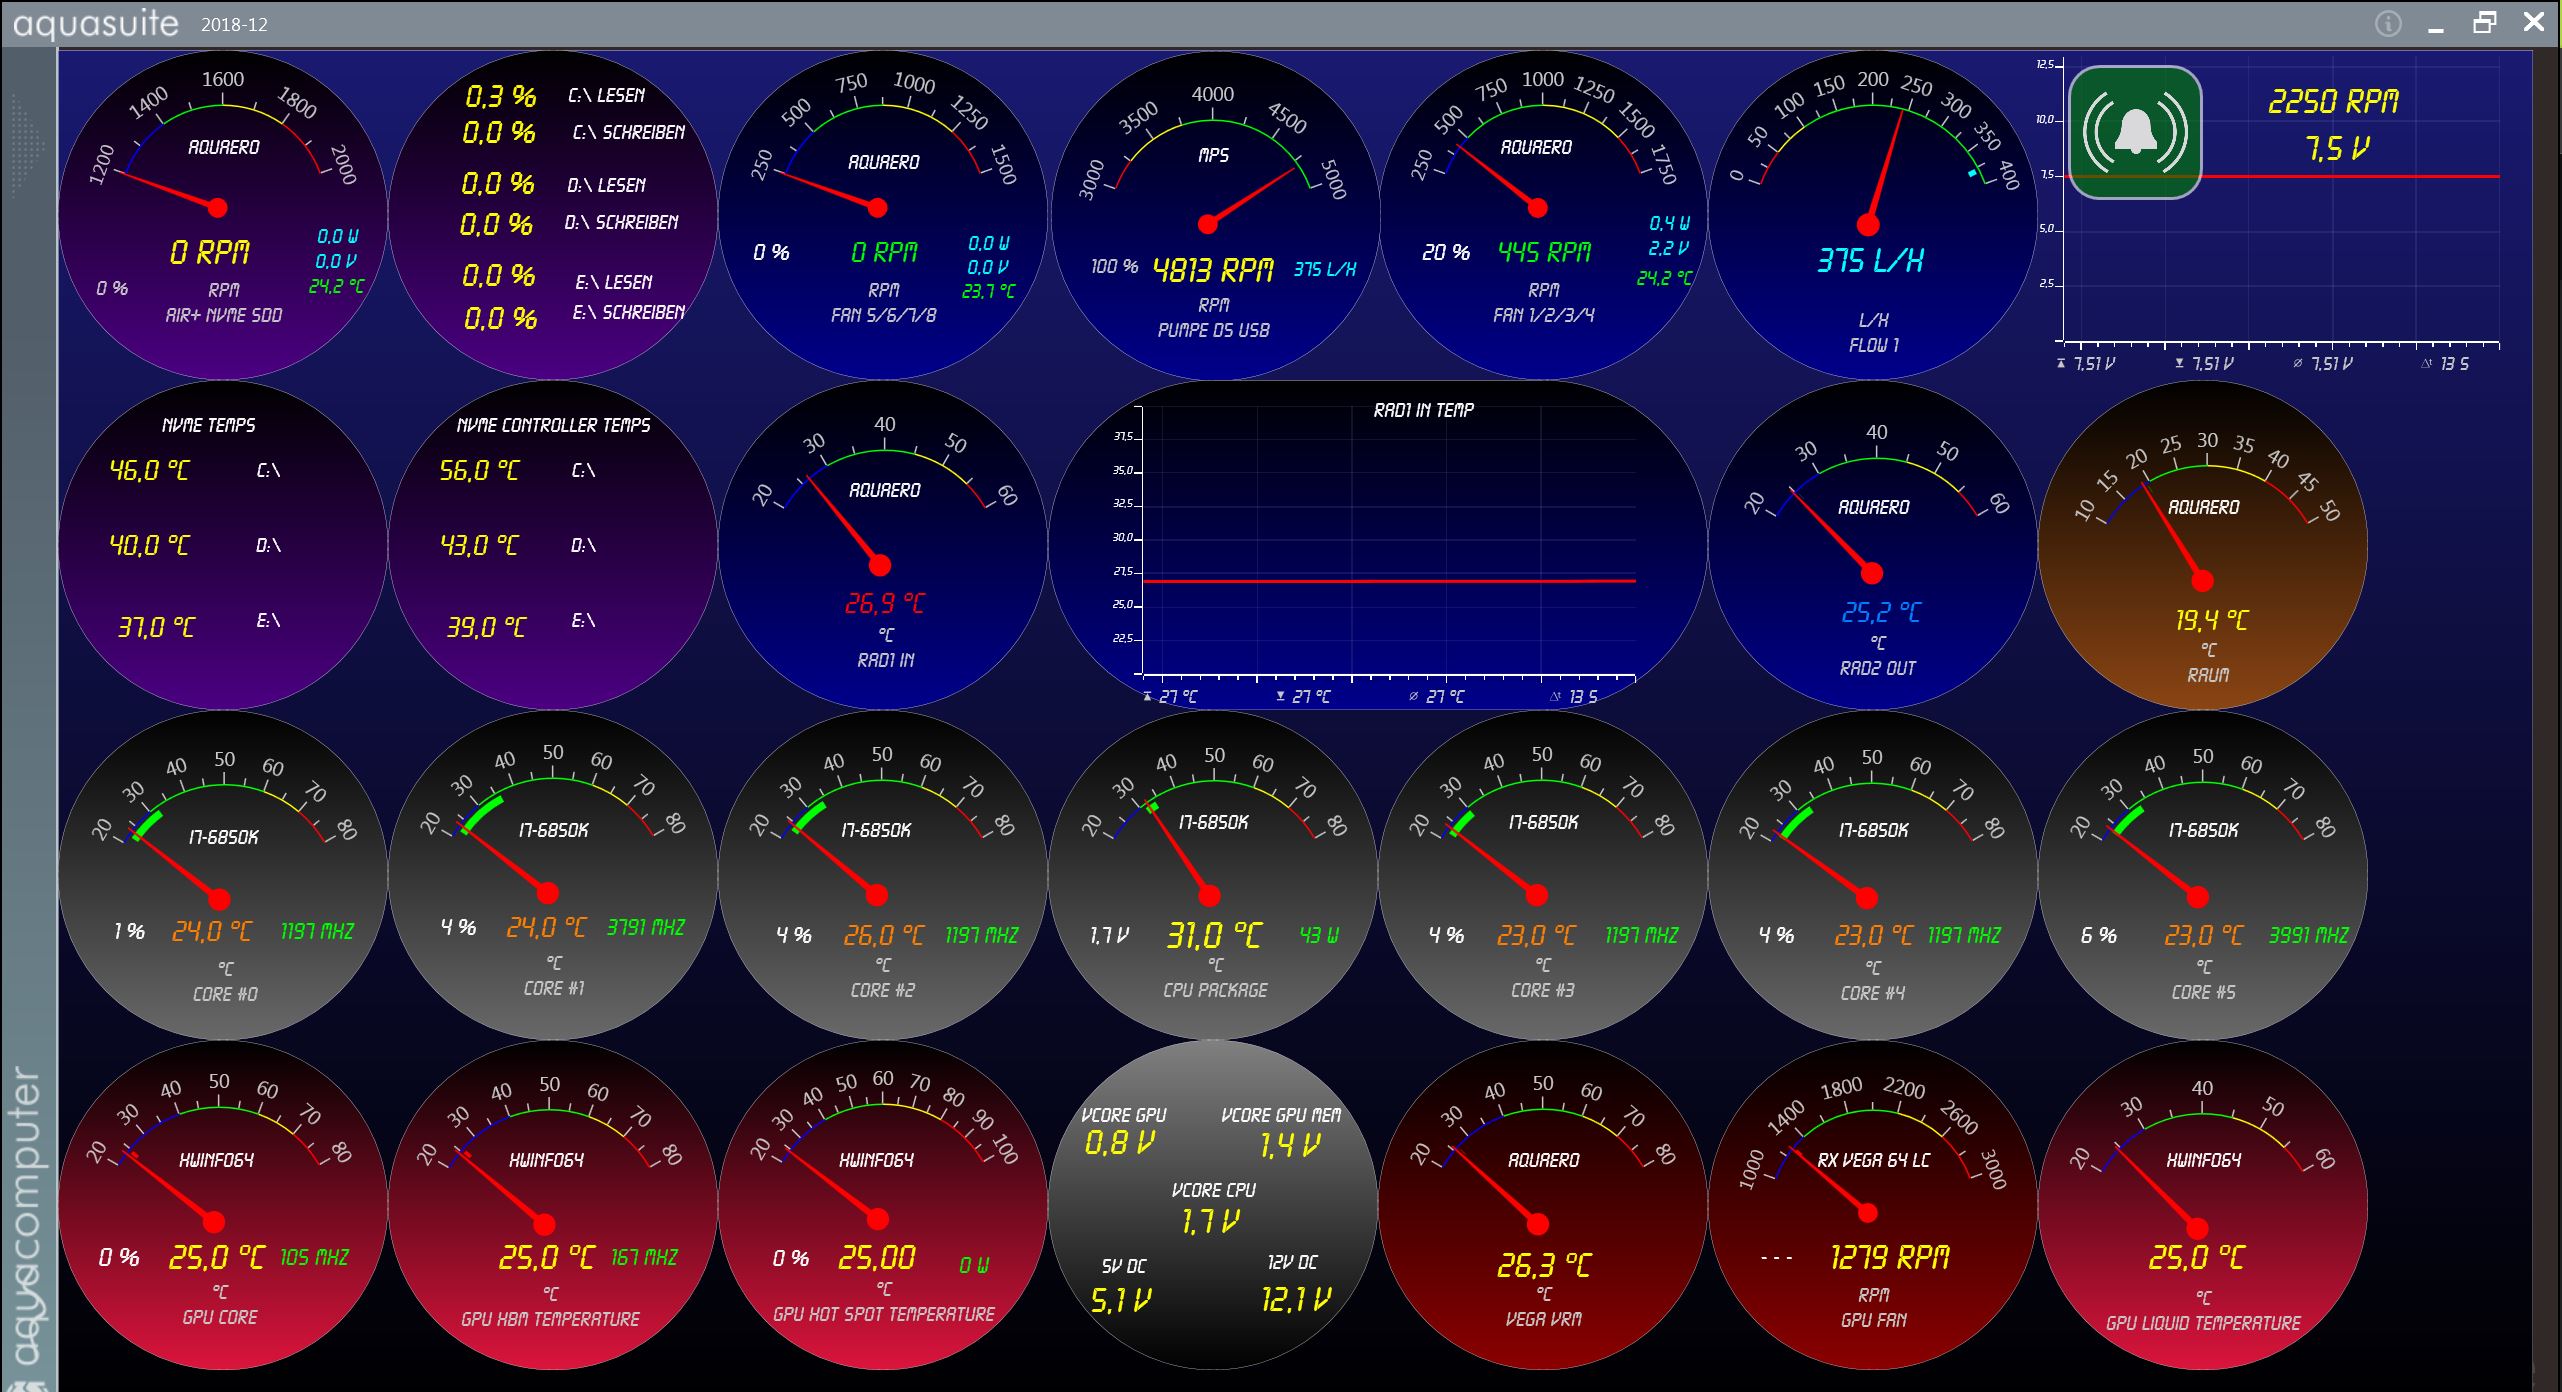Click the Flow 1 L/H gauge
Screen dimensions: 2562x1392
click(x=1872, y=215)
